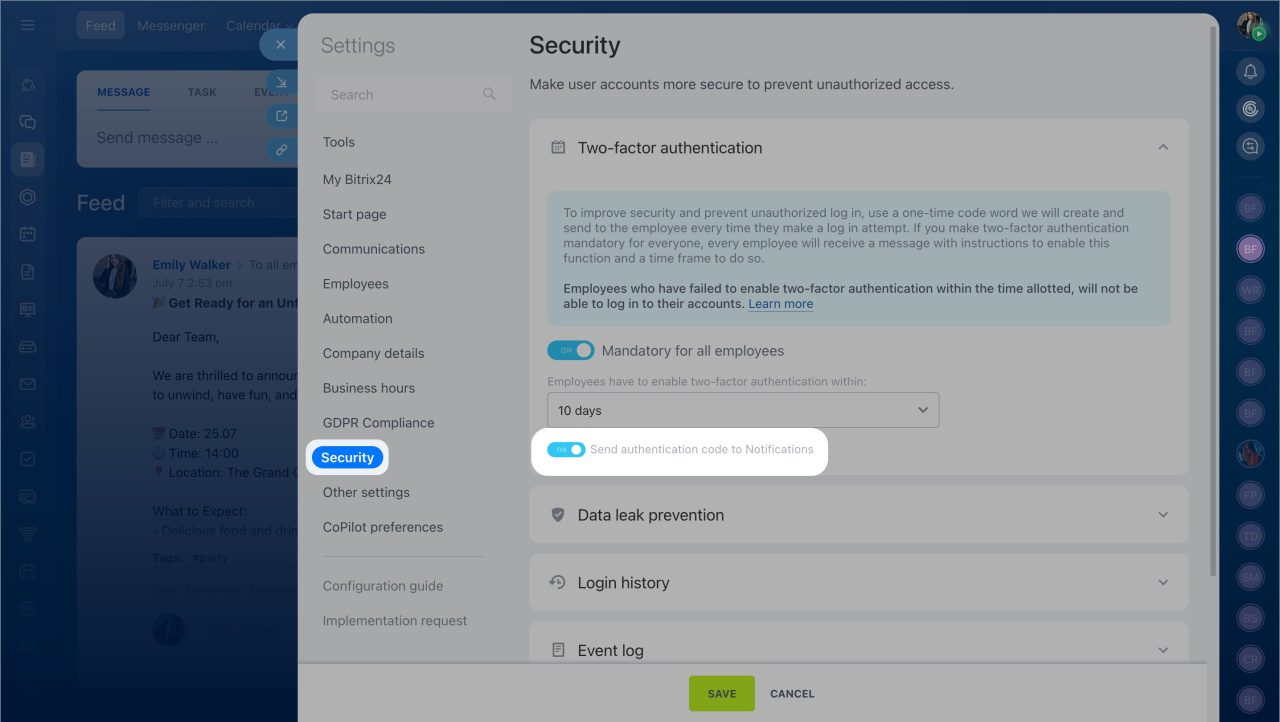Click the green Save button
This screenshot has height=722, width=1280.
(x=721, y=693)
